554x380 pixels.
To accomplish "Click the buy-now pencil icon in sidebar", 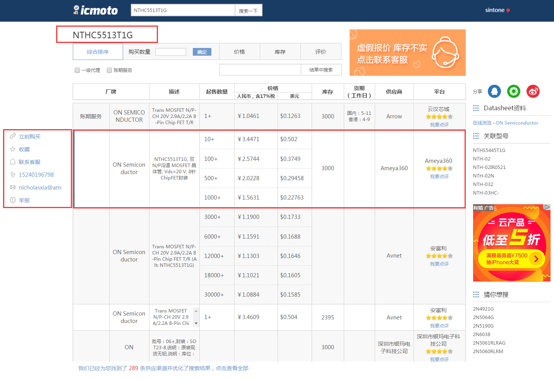I will coord(13,136).
